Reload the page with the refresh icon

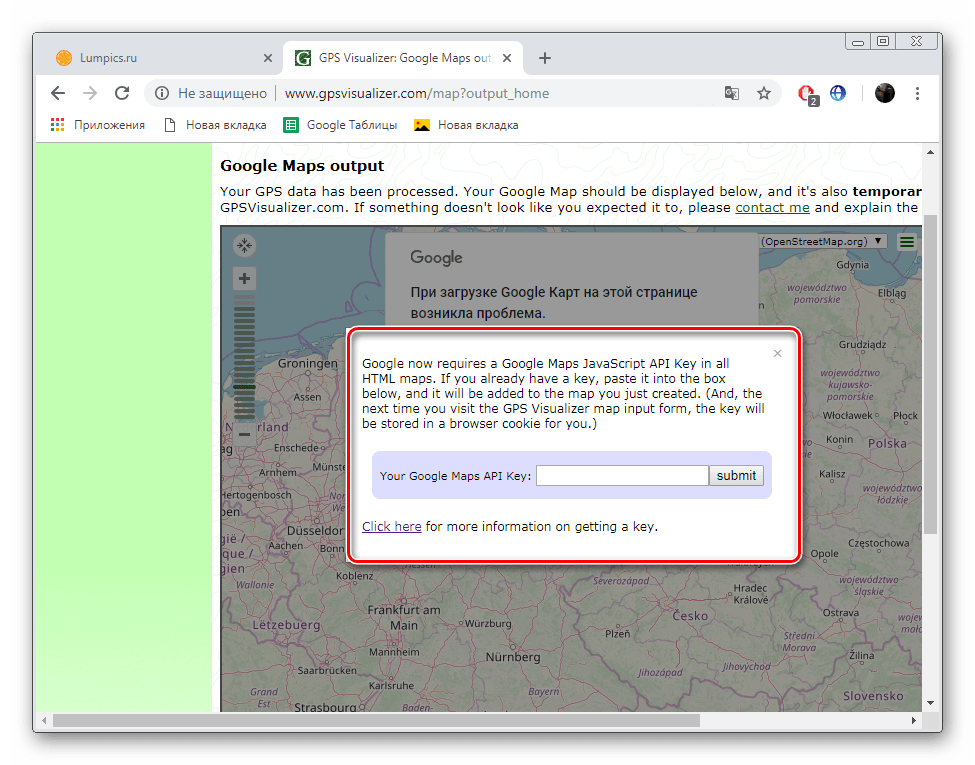pos(122,93)
